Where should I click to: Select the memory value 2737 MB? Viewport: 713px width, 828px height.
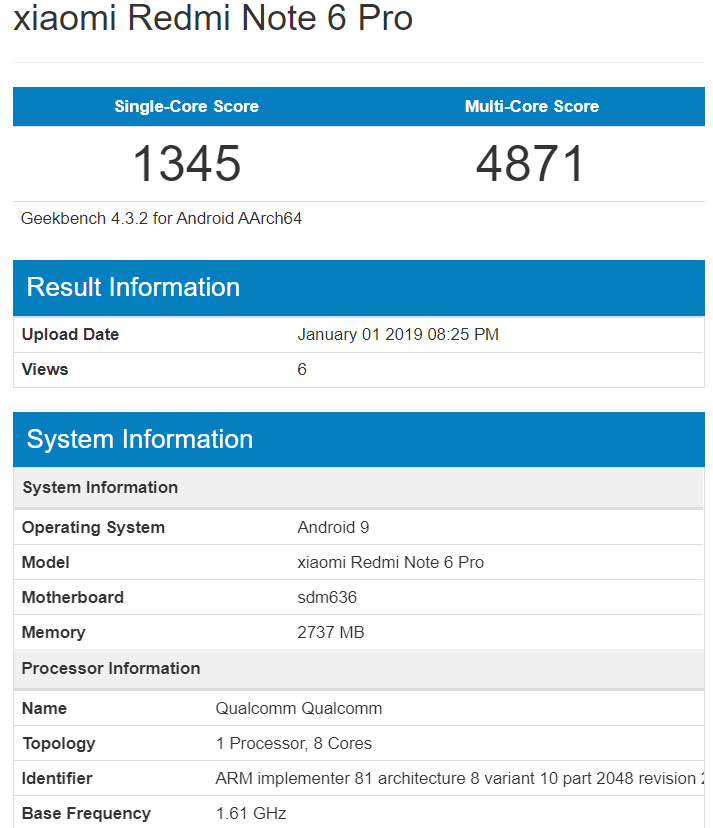coord(331,633)
